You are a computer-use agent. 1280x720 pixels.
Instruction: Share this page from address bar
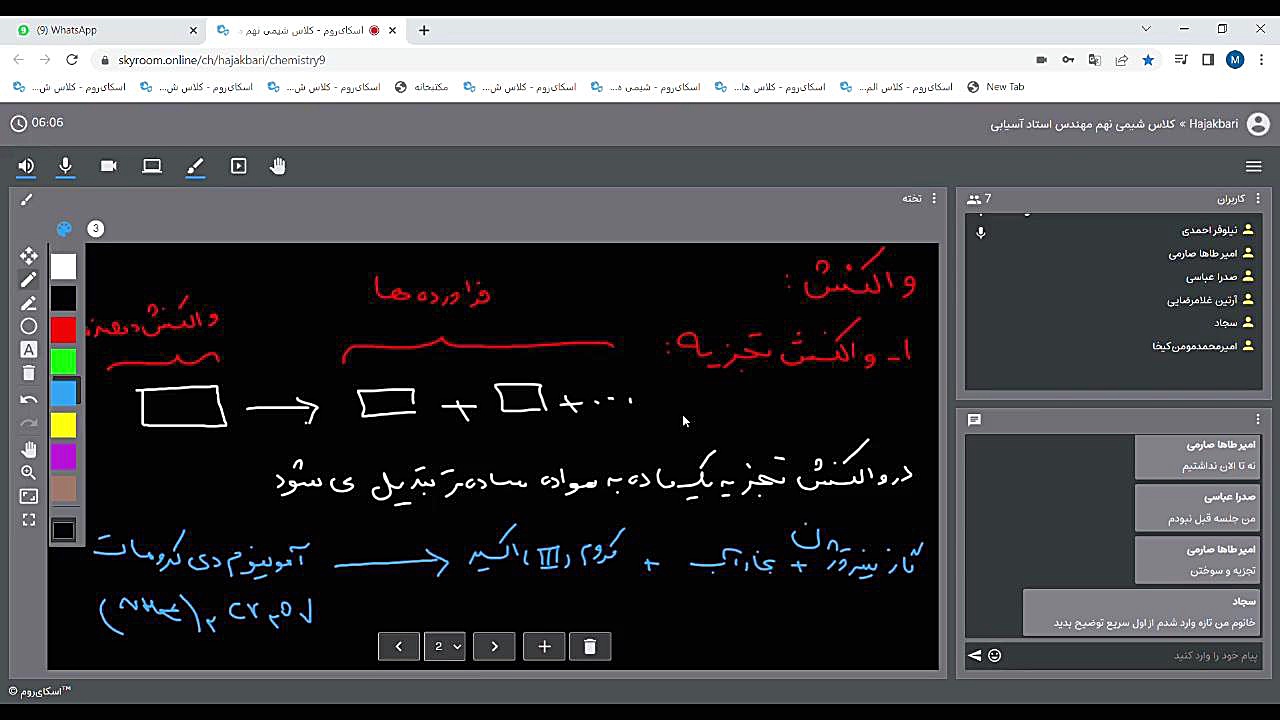[1122, 60]
